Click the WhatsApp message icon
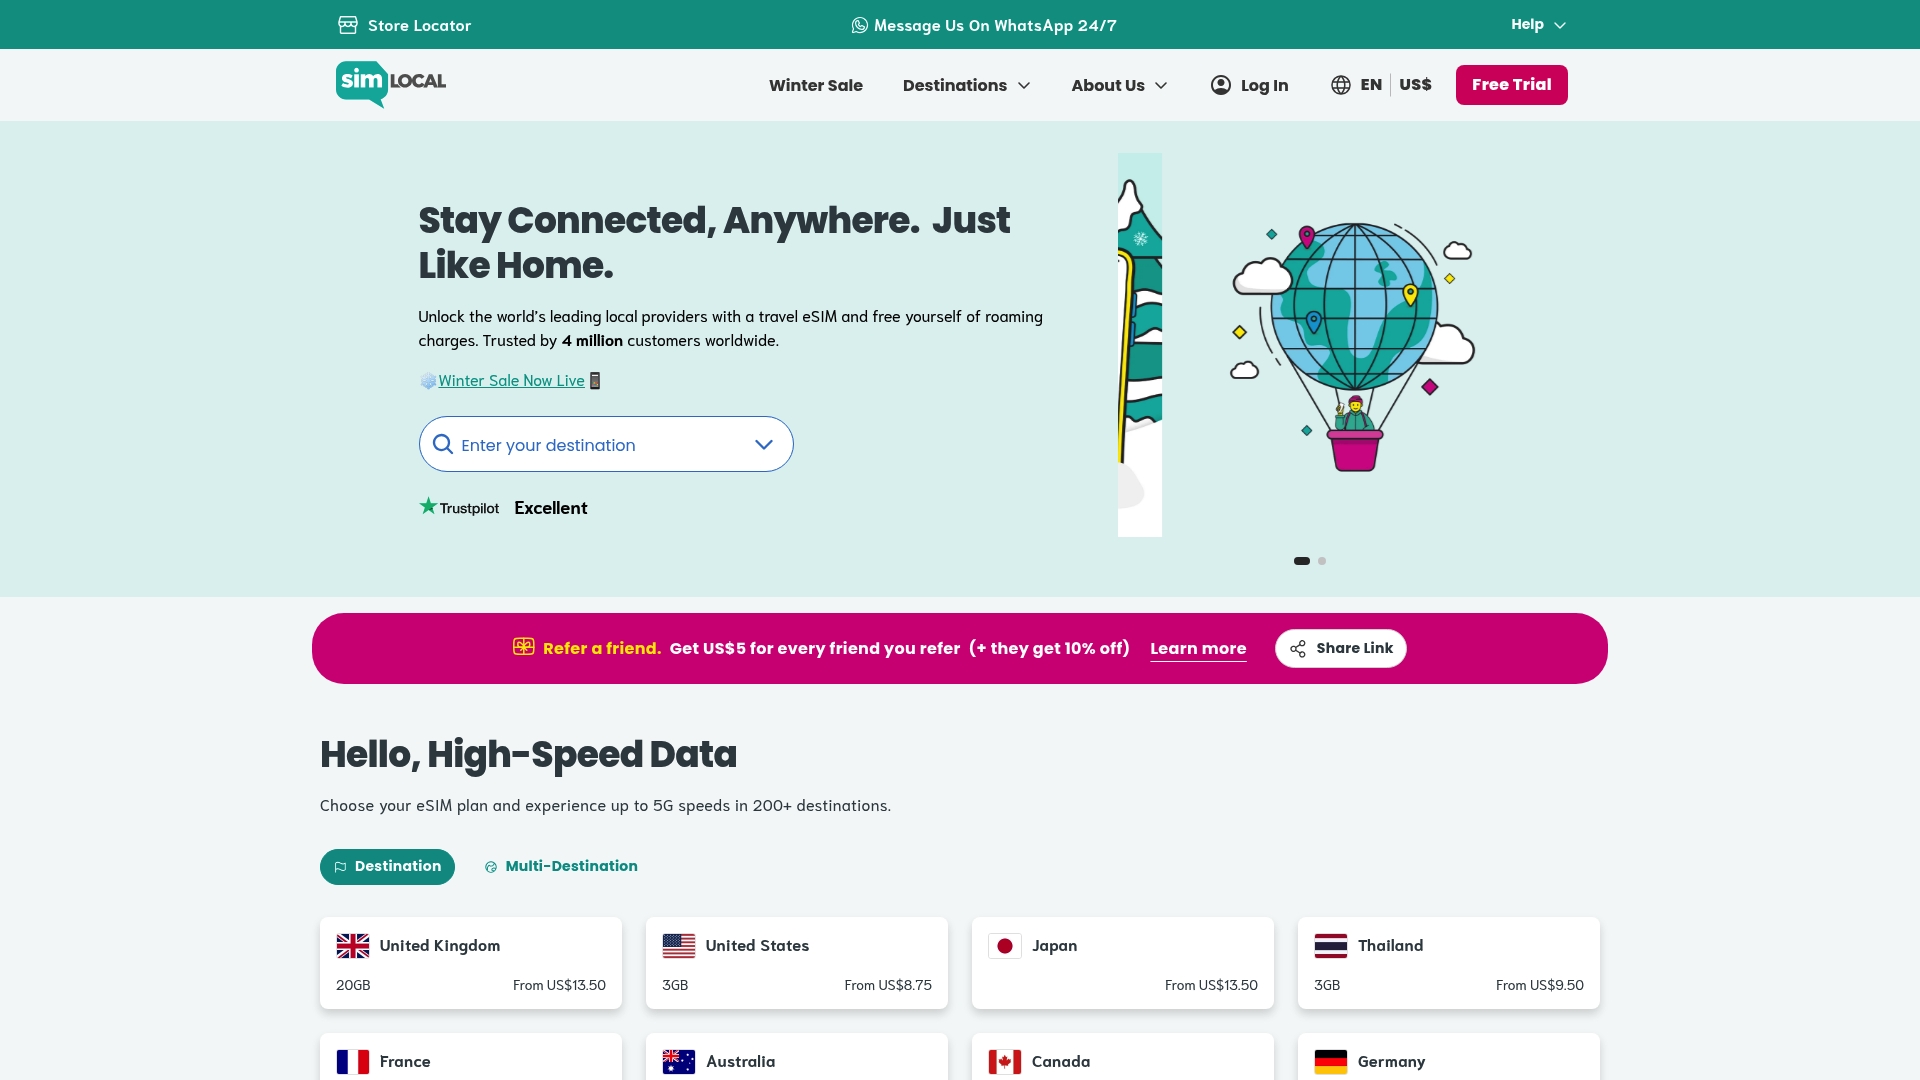Viewport: 1920px width, 1080px height. pyautogui.click(x=860, y=25)
